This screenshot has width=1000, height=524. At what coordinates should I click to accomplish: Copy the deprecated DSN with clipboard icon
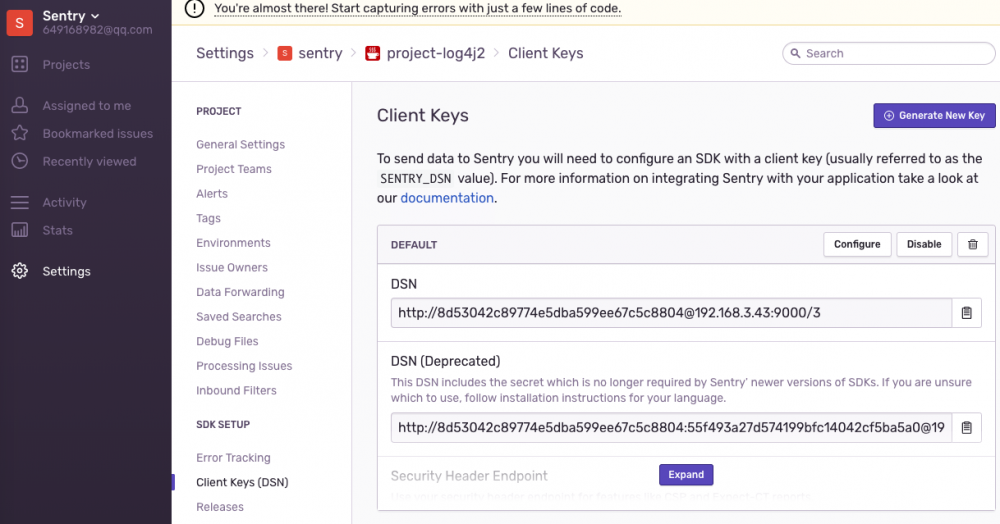(x=967, y=428)
